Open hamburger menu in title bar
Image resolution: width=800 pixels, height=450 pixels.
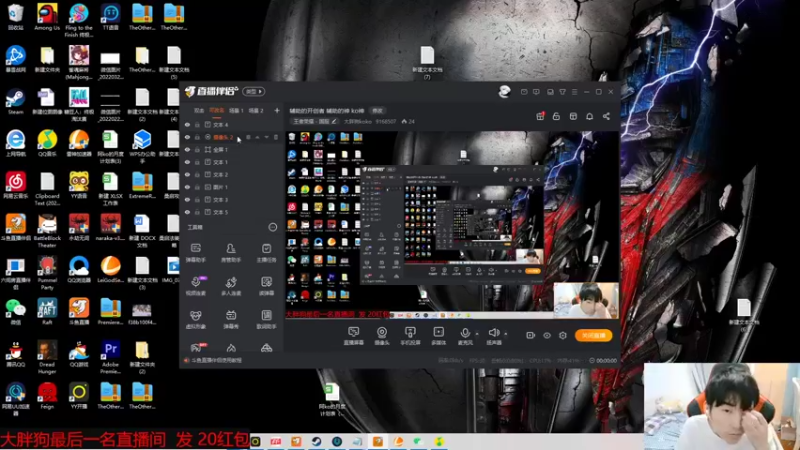coord(574,92)
